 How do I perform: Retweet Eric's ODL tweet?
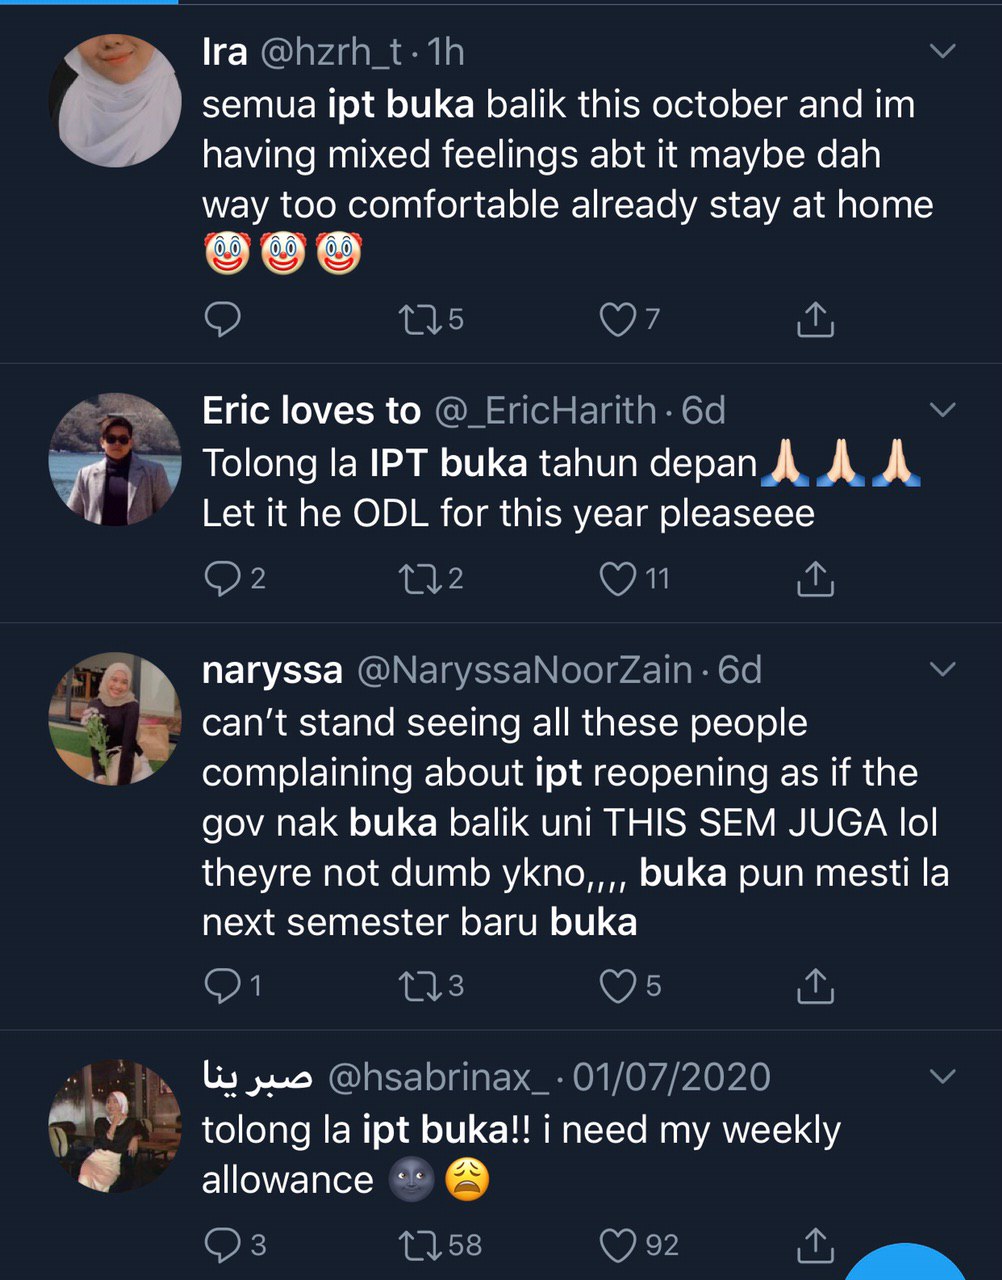(x=415, y=579)
